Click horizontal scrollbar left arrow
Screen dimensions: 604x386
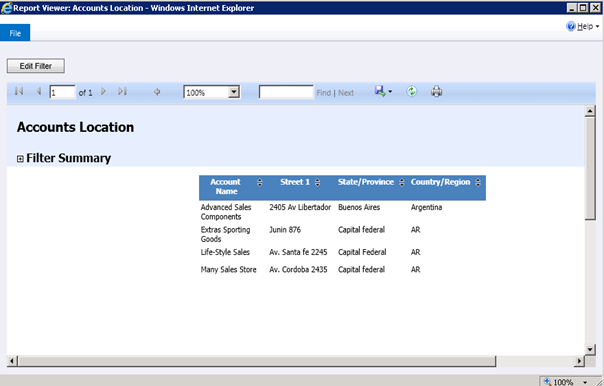click(x=12, y=361)
